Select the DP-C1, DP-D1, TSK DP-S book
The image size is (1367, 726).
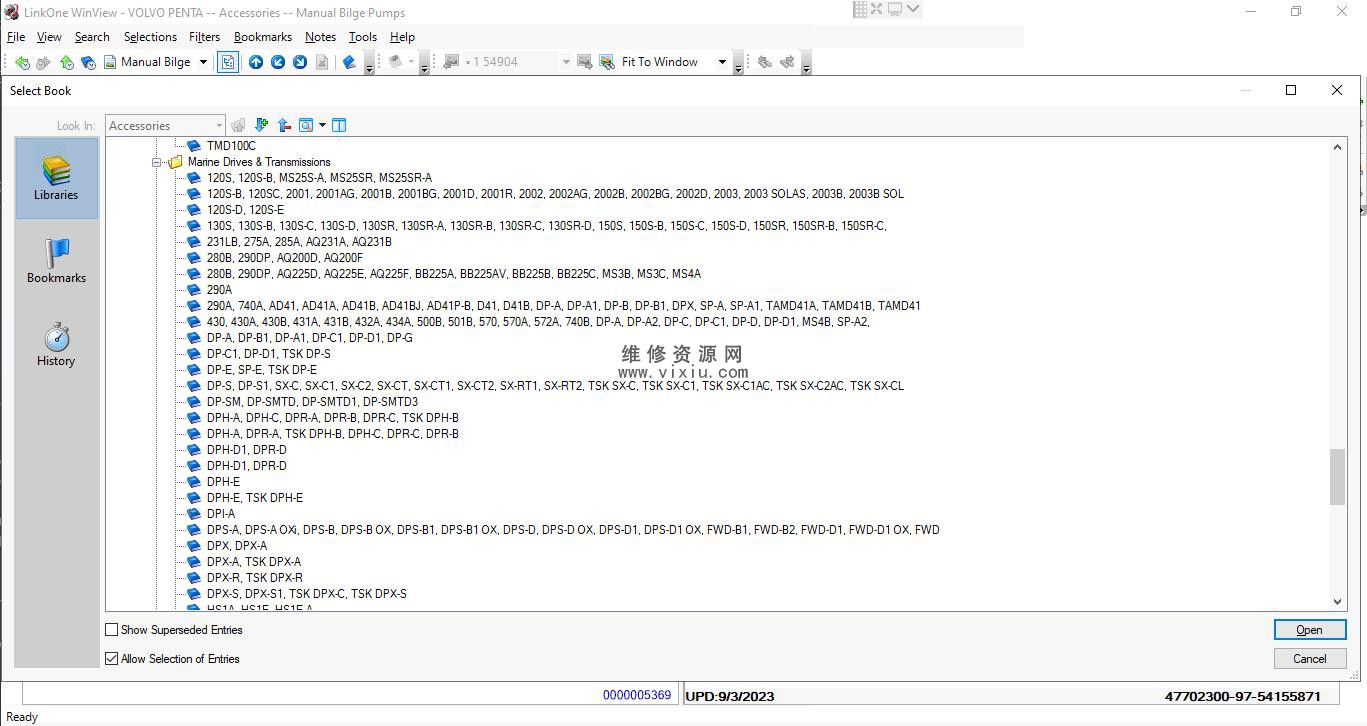coord(269,354)
